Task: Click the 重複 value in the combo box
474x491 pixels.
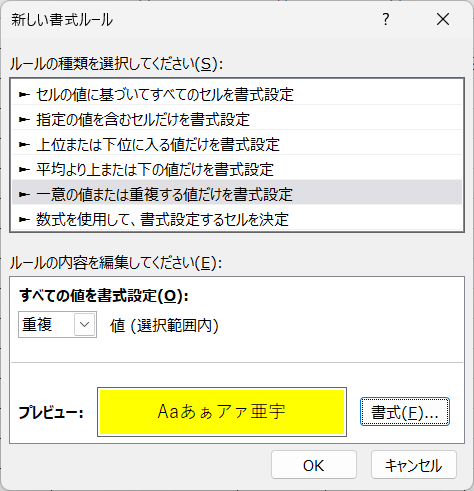Action: pos(37,324)
